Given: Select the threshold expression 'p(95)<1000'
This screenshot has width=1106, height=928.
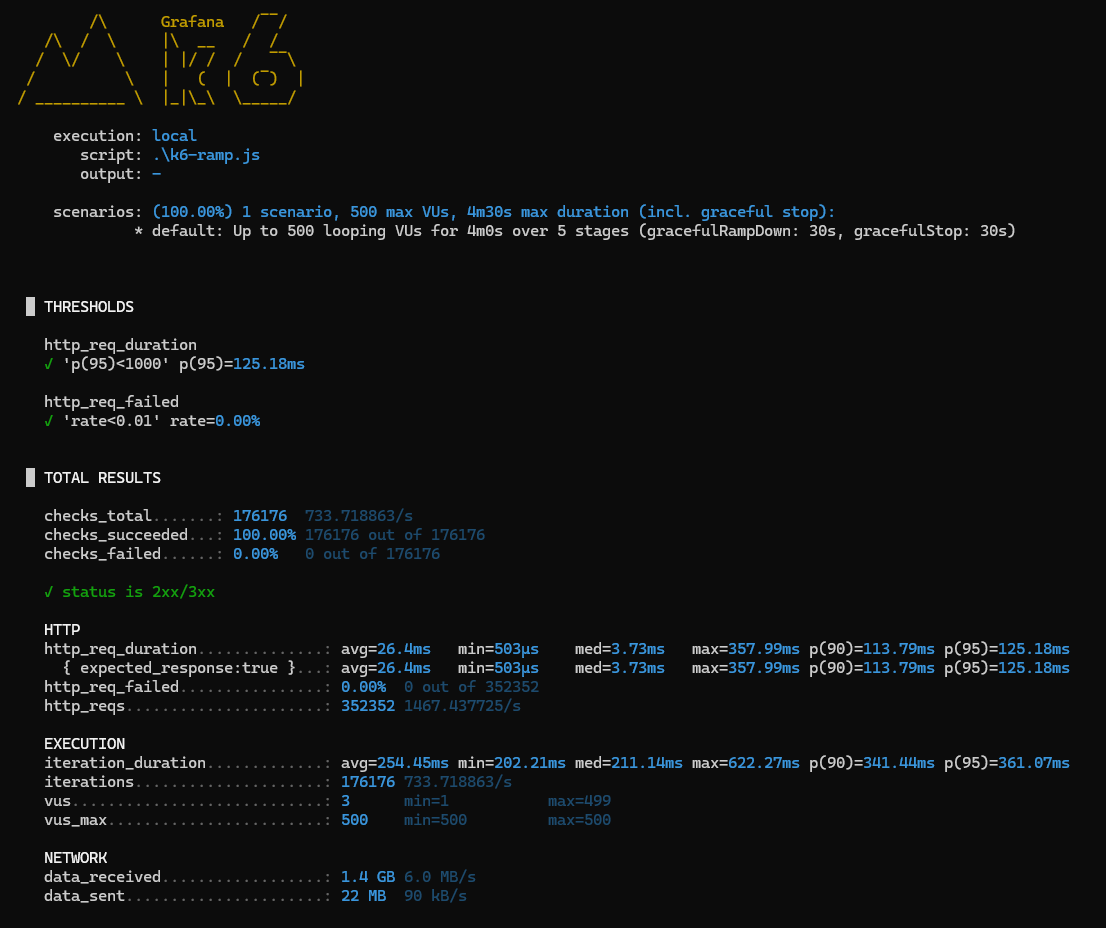Looking at the screenshot, I should coord(116,364).
